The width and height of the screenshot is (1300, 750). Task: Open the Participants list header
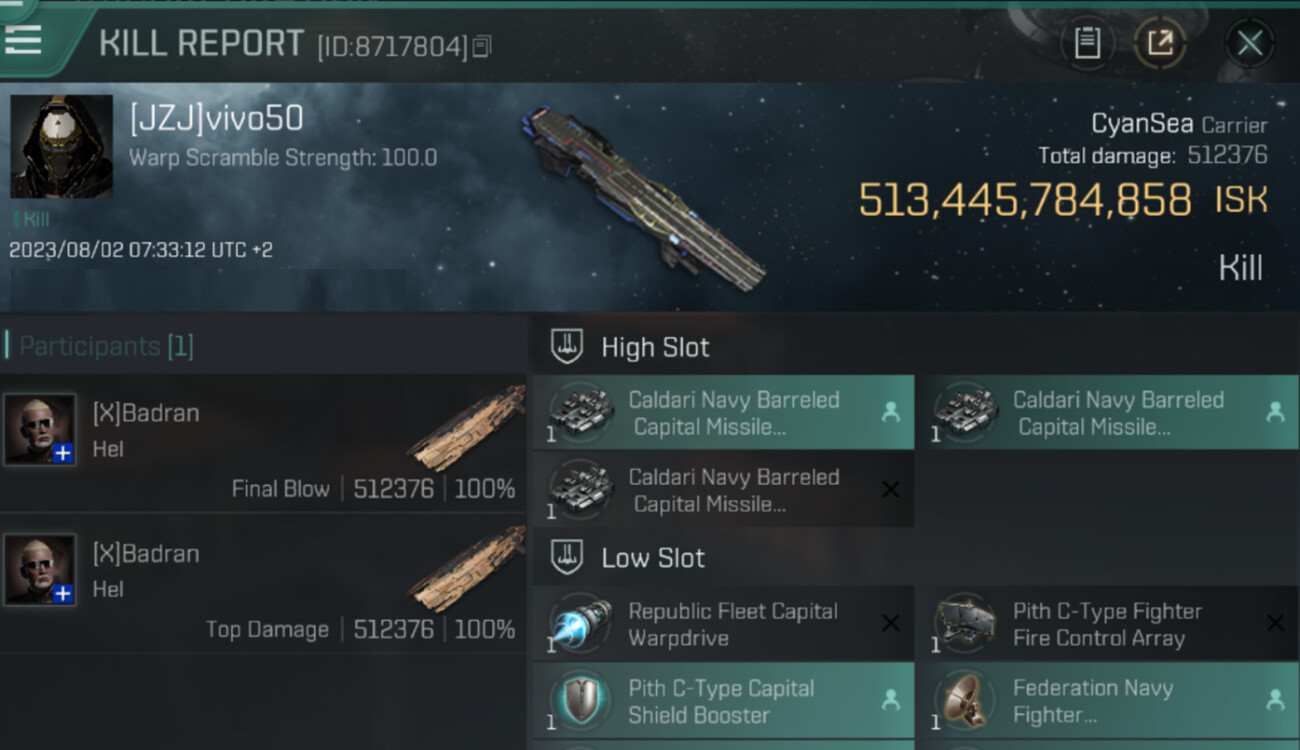[106, 346]
